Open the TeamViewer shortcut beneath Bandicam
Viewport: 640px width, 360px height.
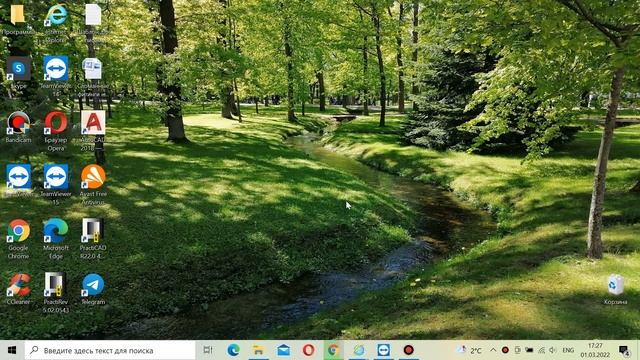pyautogui.click(x=18, y=177)
